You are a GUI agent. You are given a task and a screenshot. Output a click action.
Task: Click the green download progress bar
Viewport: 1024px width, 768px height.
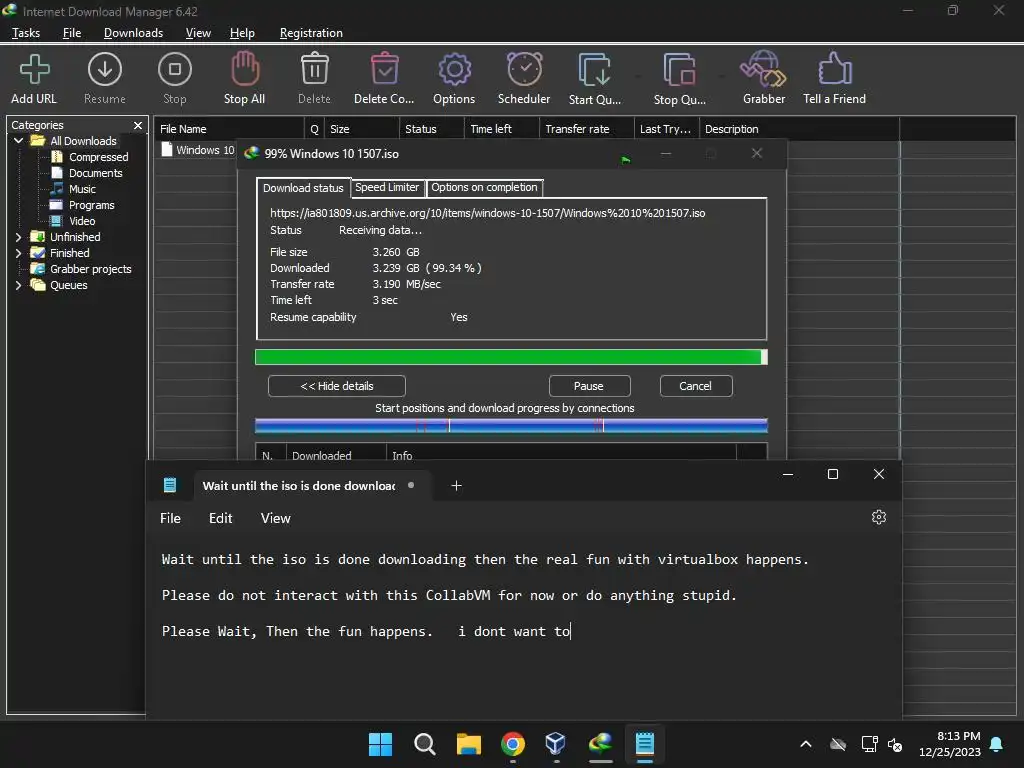coord(511,357)
